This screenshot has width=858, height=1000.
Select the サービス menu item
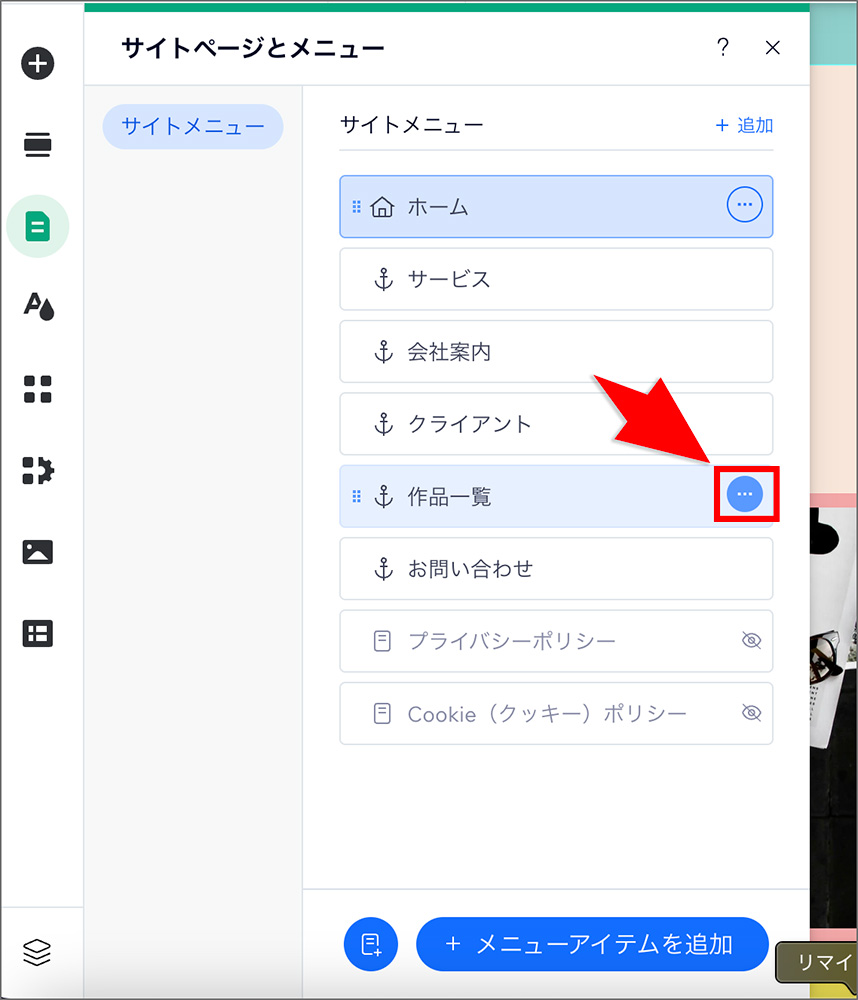tap(556, 279)
